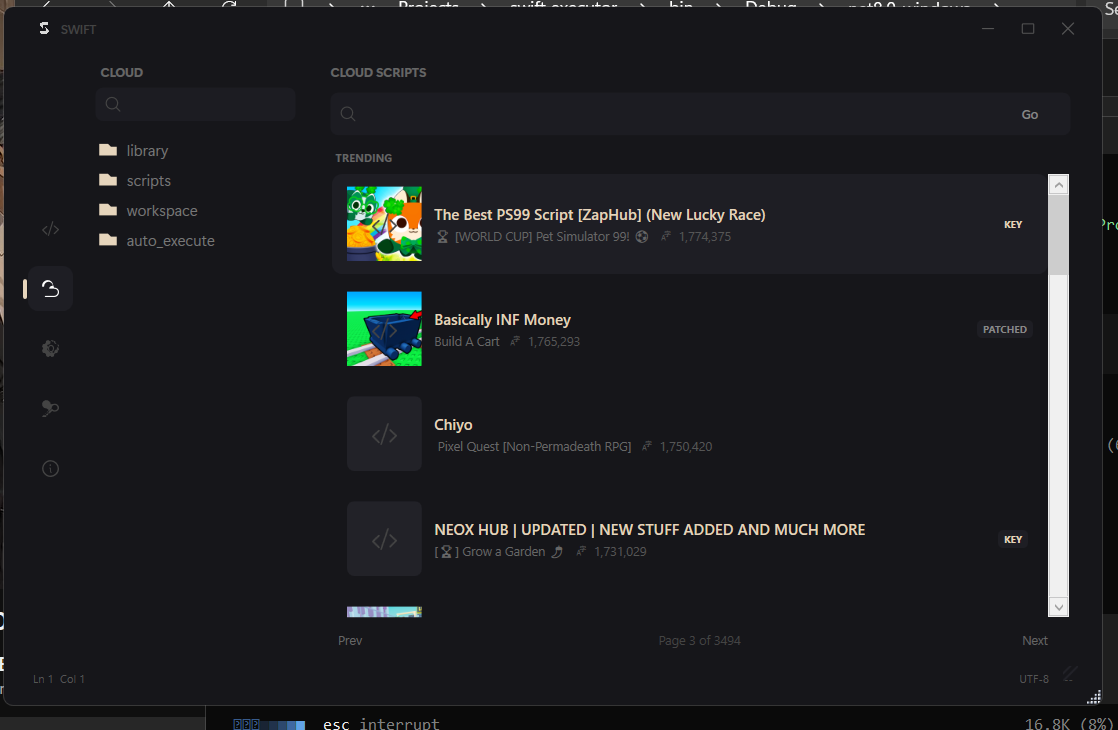Click the views icon beside 1,765,293
Screen dimensions: 1118x730
pyautogui.click(x=515, y=341)
